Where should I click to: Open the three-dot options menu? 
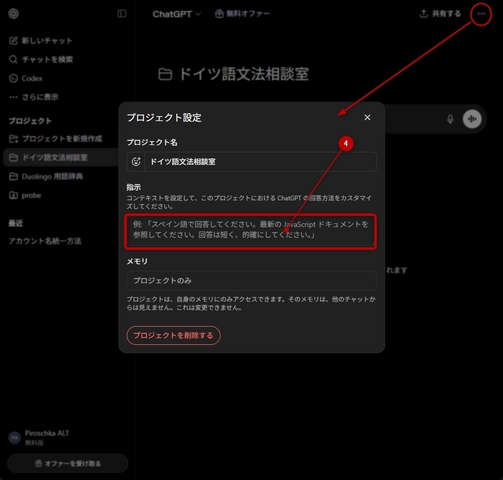[x=481, y=14]
